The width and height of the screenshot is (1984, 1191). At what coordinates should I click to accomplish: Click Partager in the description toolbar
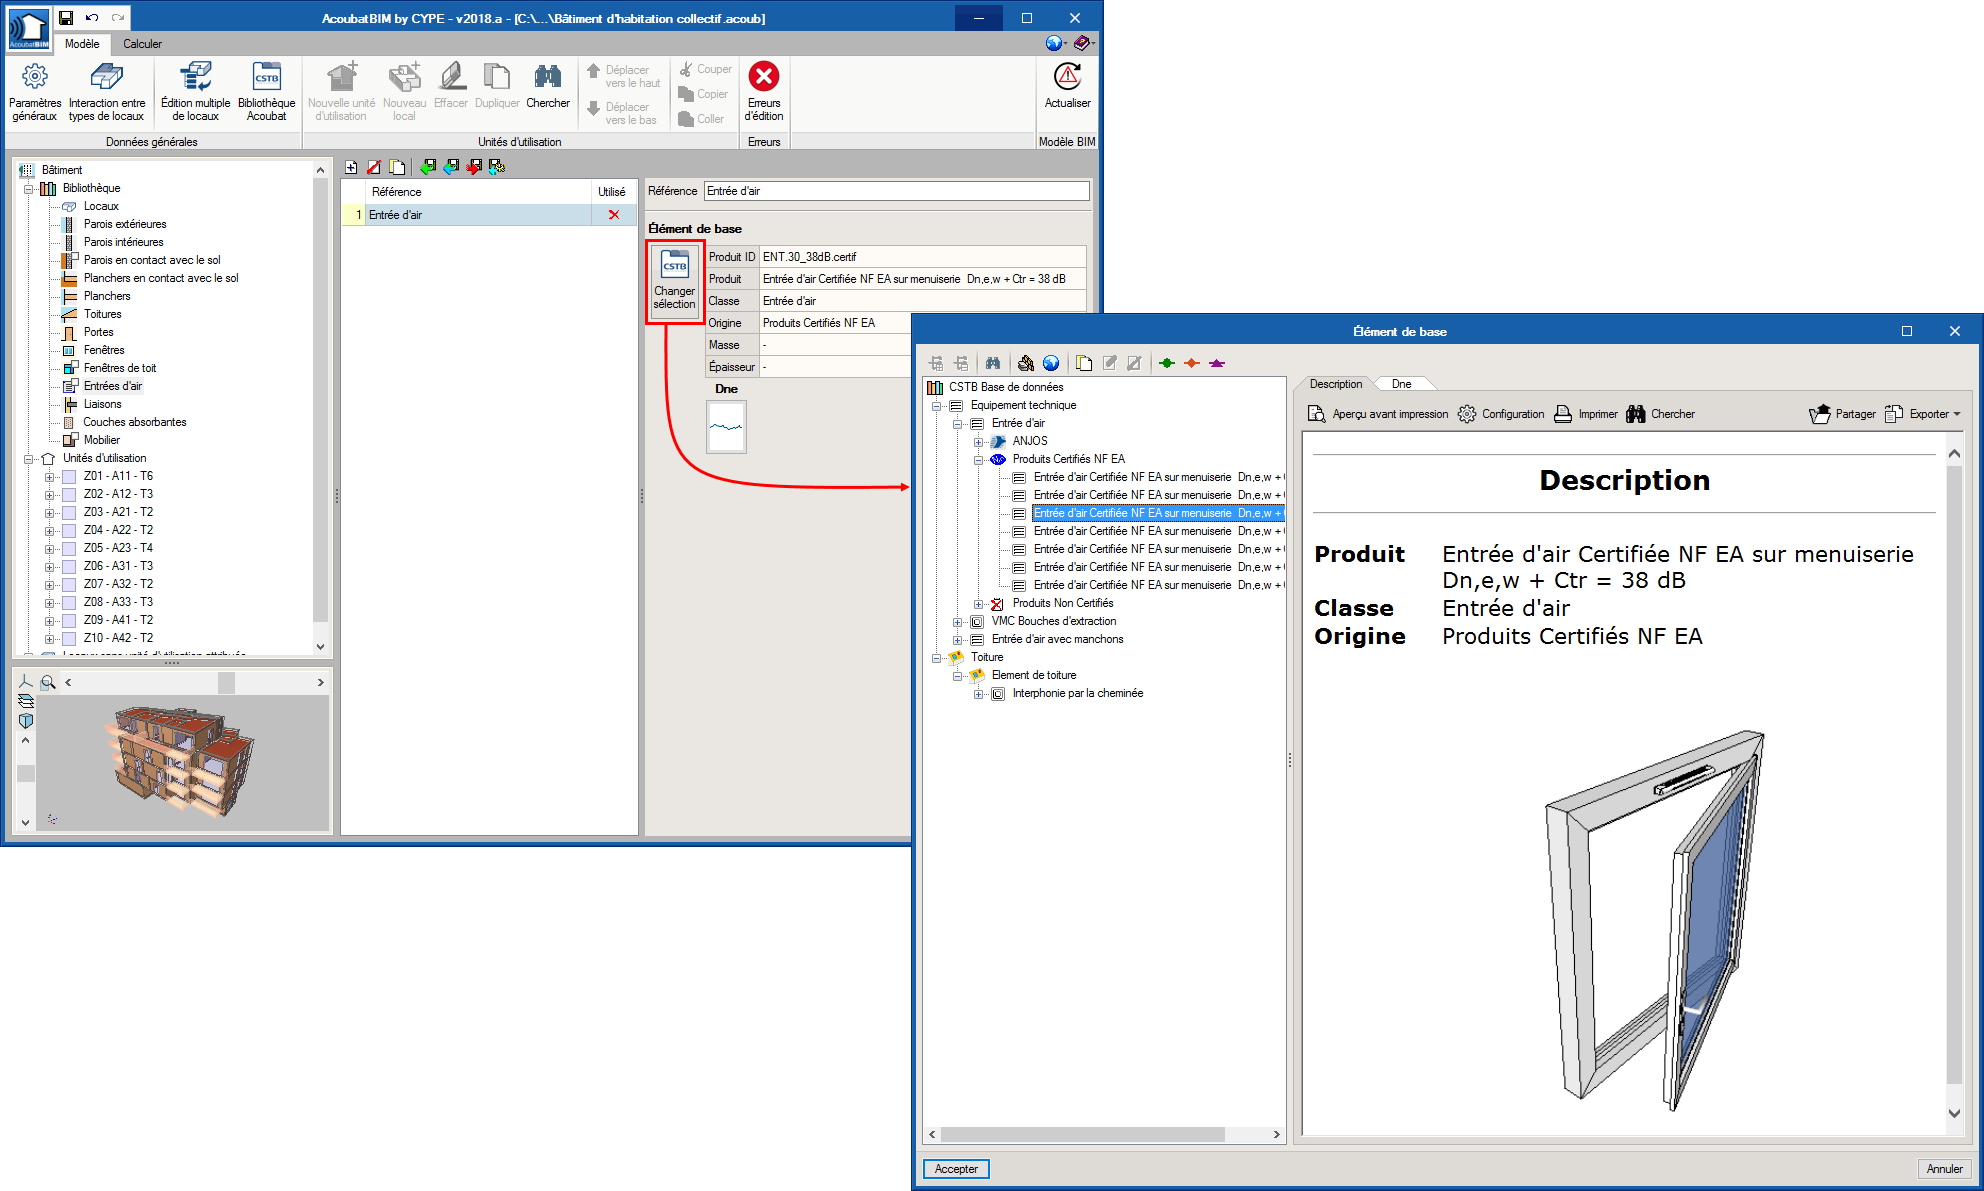(x=1842, y=414)
